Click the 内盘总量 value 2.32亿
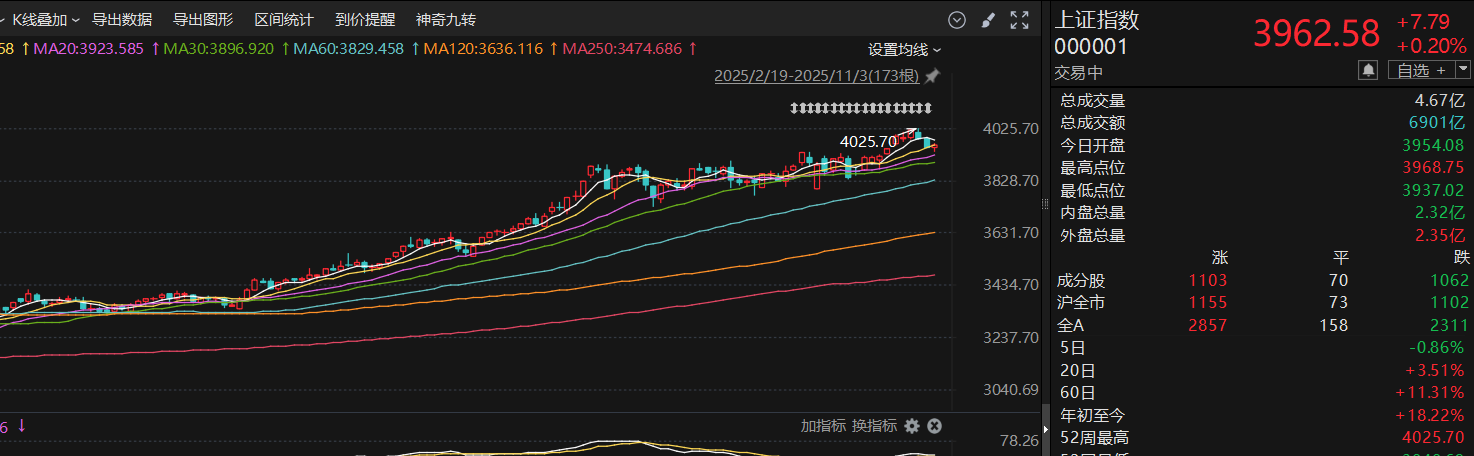Image resolution: width=1474 pixels, height=456 pixels. (1440, 213)
